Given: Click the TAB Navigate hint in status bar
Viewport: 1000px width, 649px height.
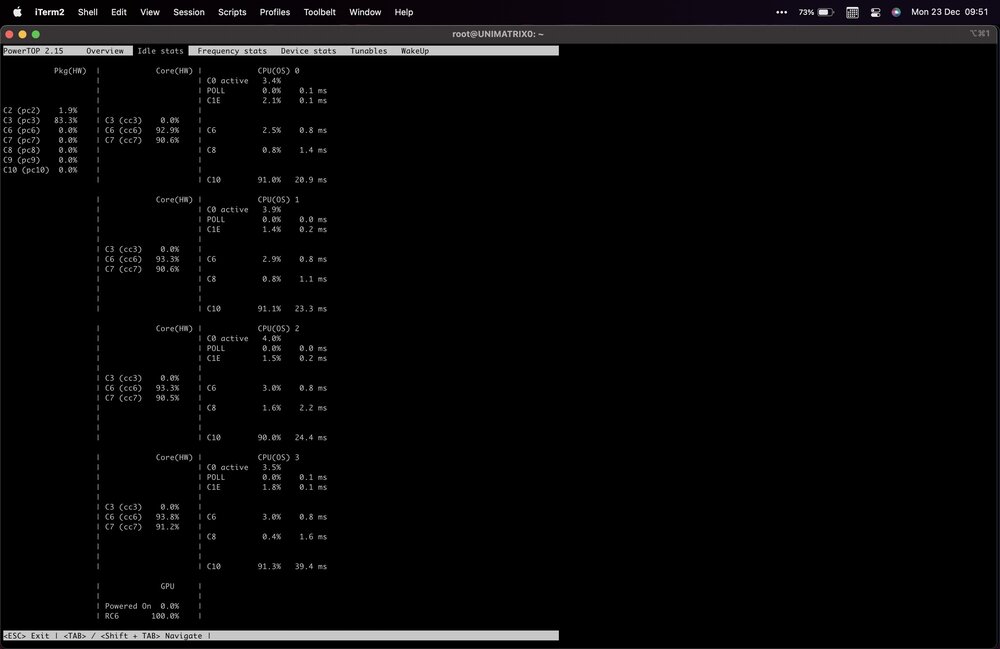Looking at the screenshot, I should click(x=133, y=636).
